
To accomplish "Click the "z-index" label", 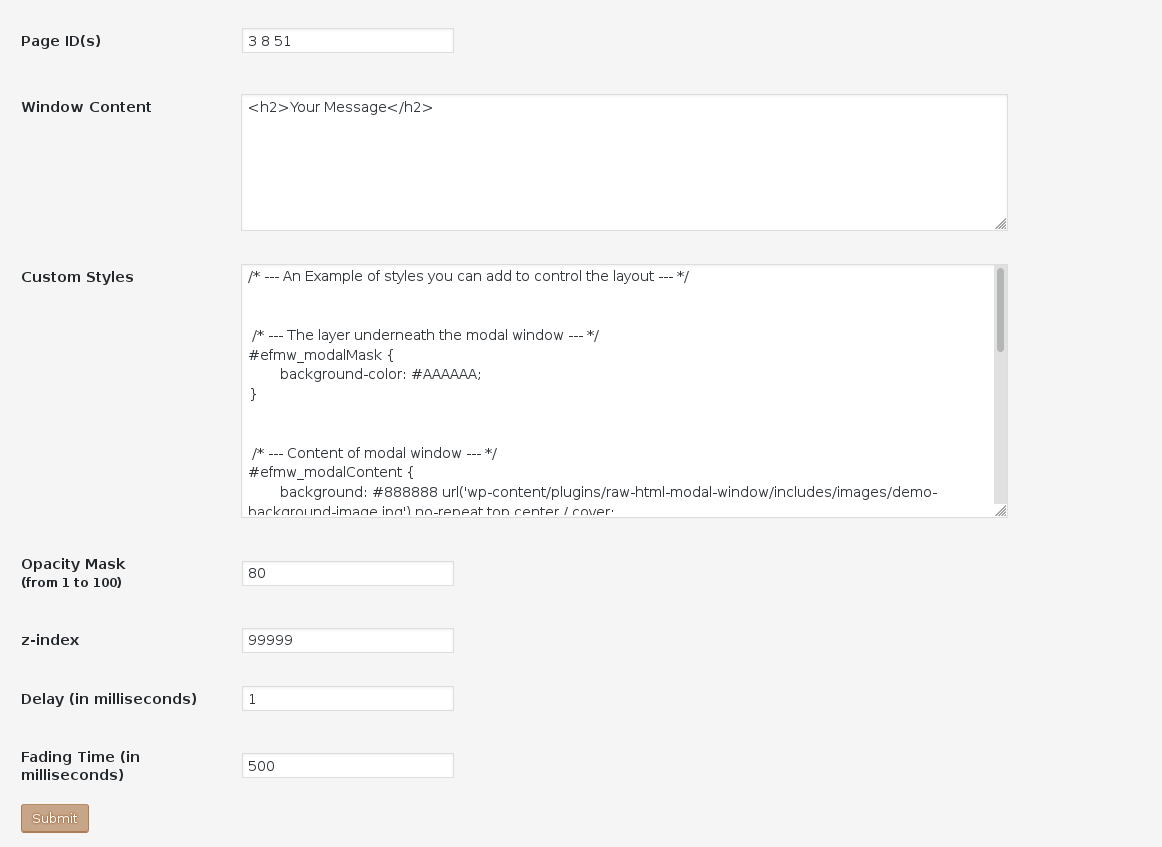I will [x=50, y=640].
